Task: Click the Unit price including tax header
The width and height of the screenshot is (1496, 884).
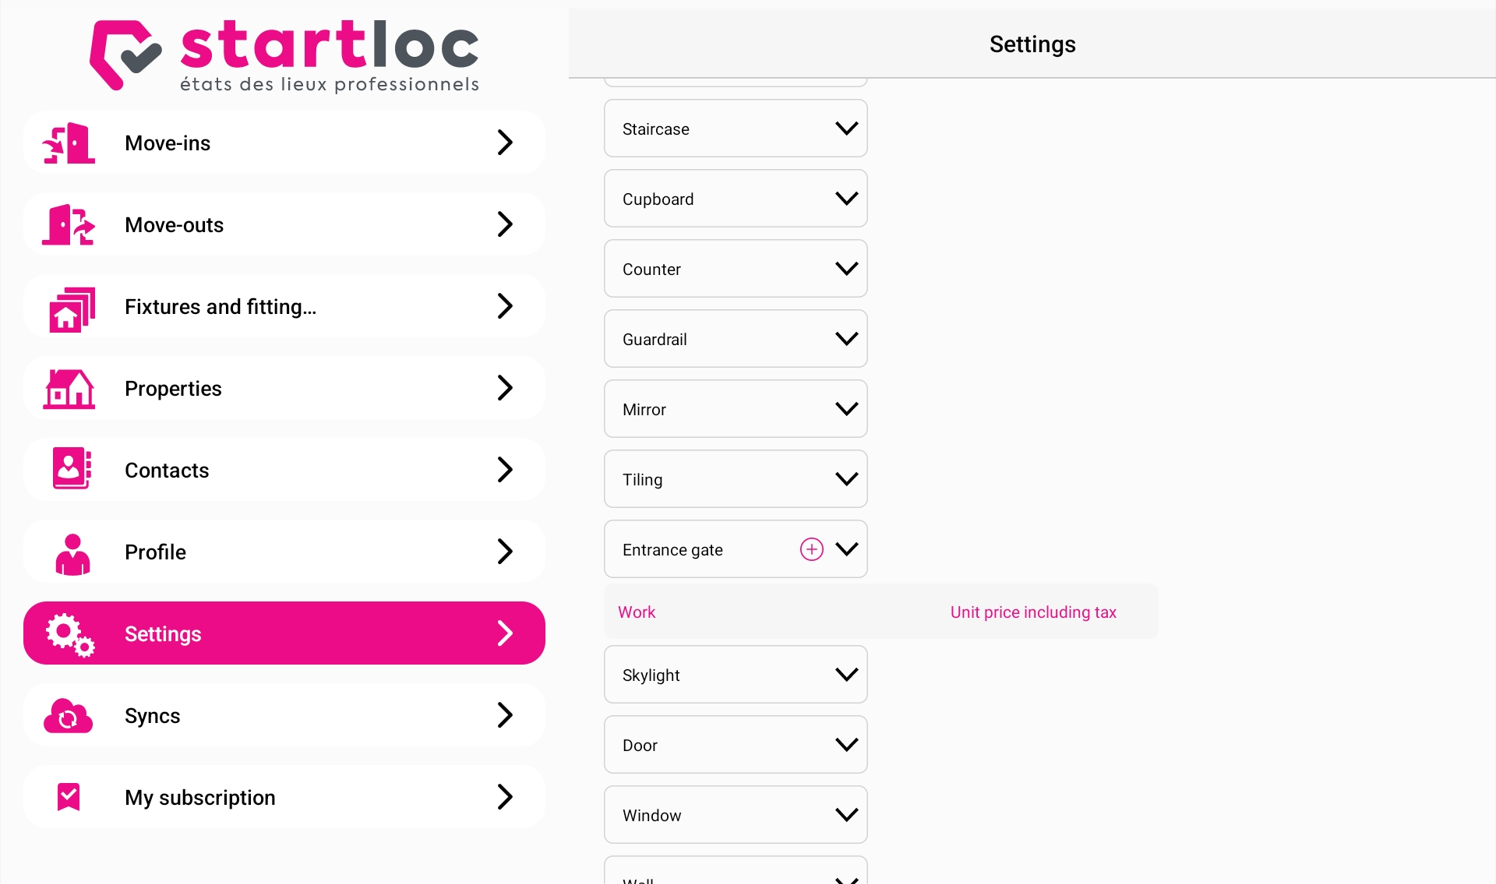Action: coord(1033,612)
